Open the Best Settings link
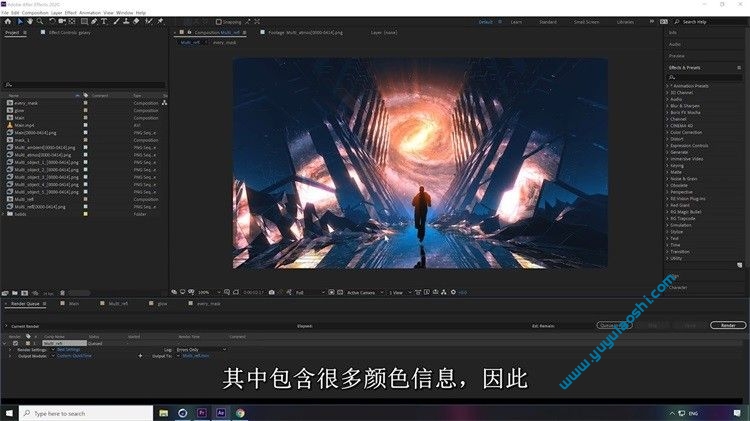Viewport: 750px width, 421px height. pos(68,350)
